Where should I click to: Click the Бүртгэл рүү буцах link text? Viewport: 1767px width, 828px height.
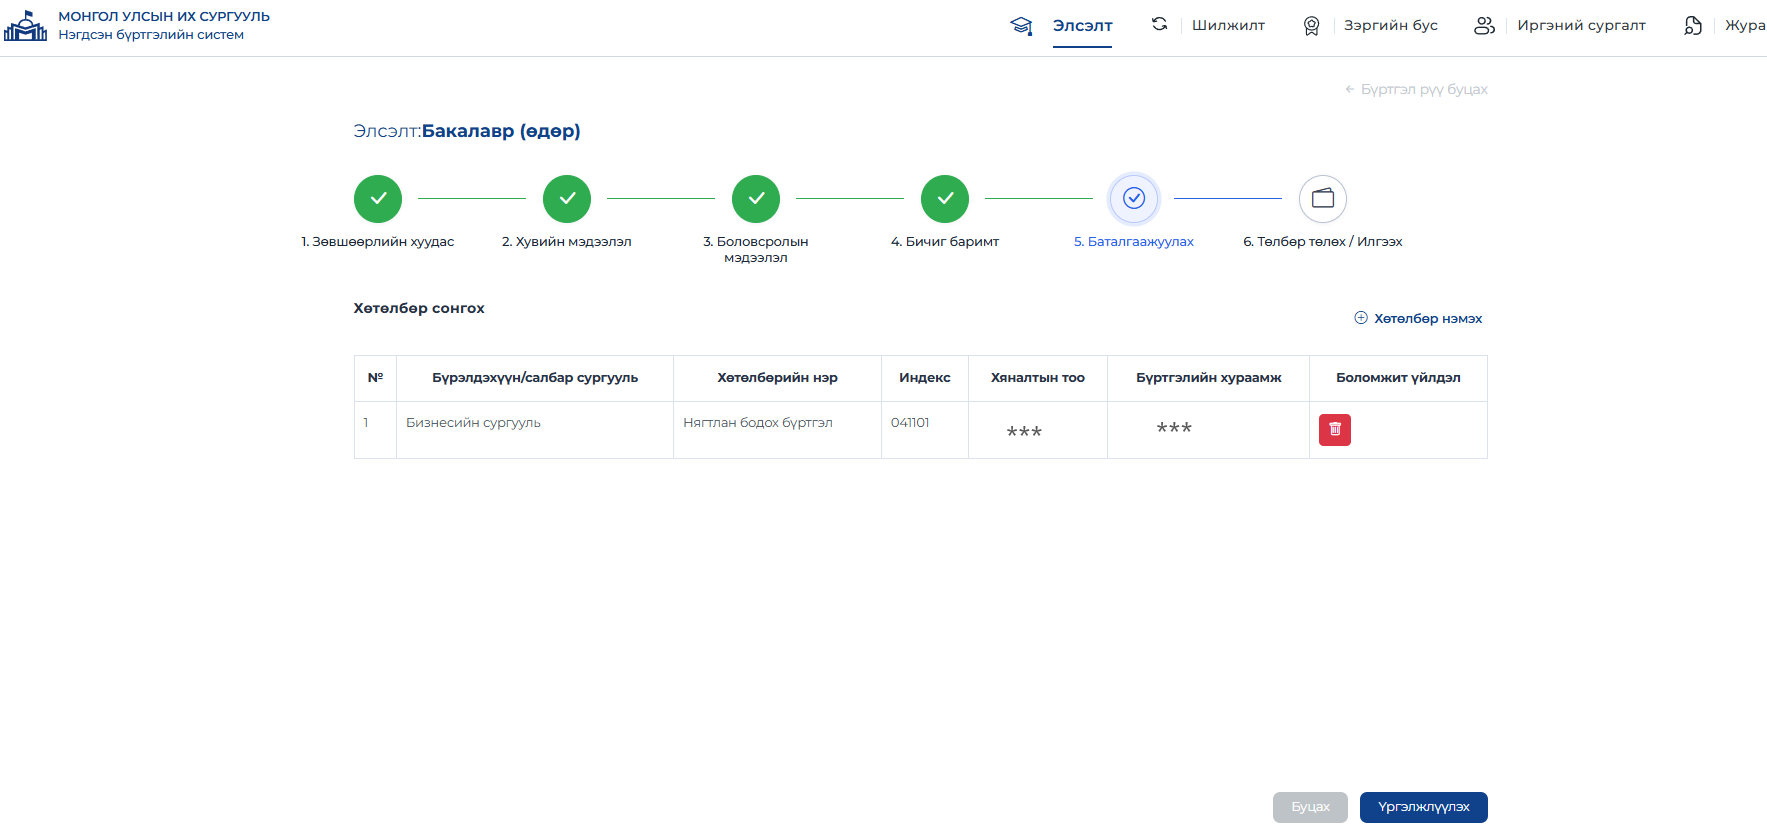coord(1424,89)
